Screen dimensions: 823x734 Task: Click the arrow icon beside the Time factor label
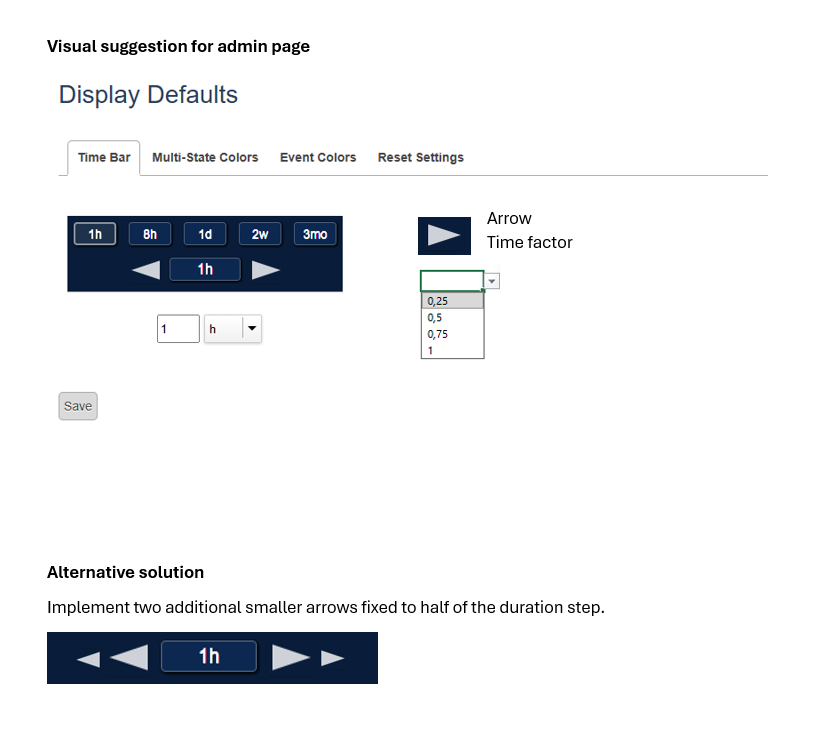click(444, 234)
